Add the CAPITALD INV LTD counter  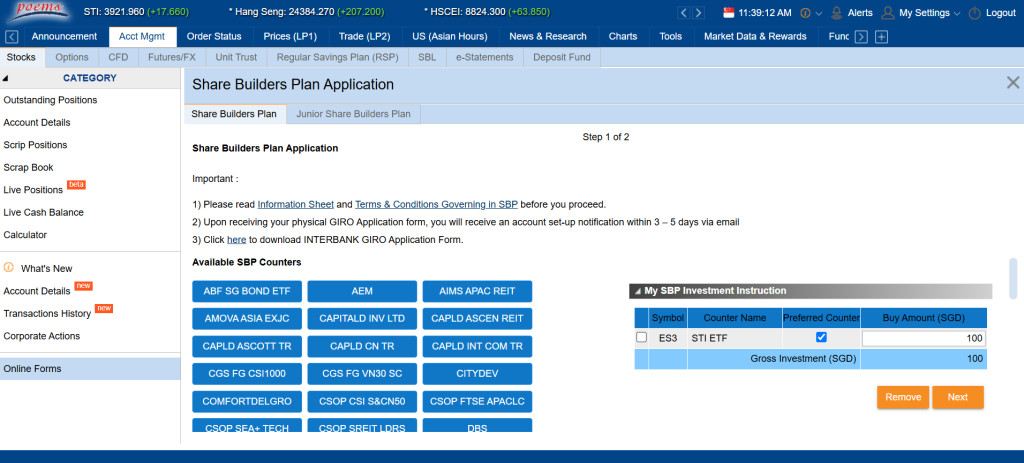coord(362,319)
